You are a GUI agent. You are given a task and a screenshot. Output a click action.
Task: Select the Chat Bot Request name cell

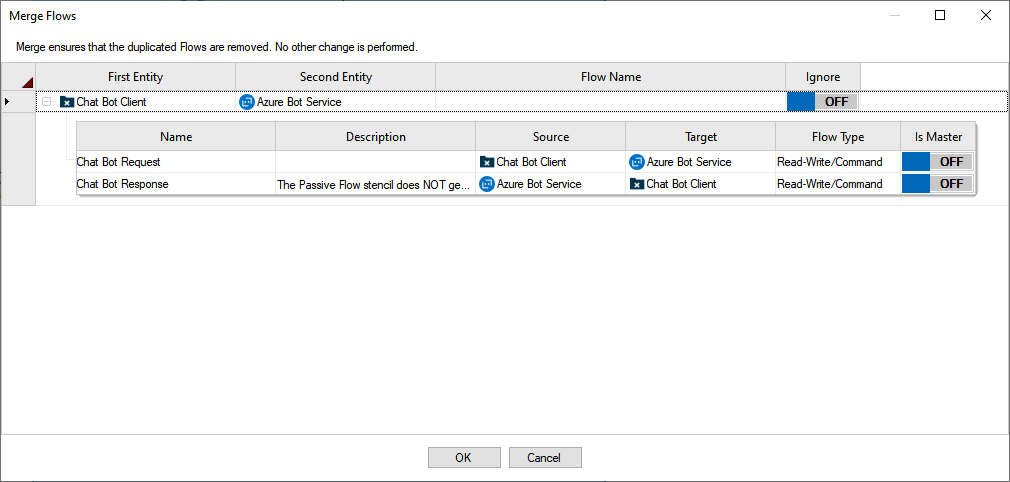(176, 162)
